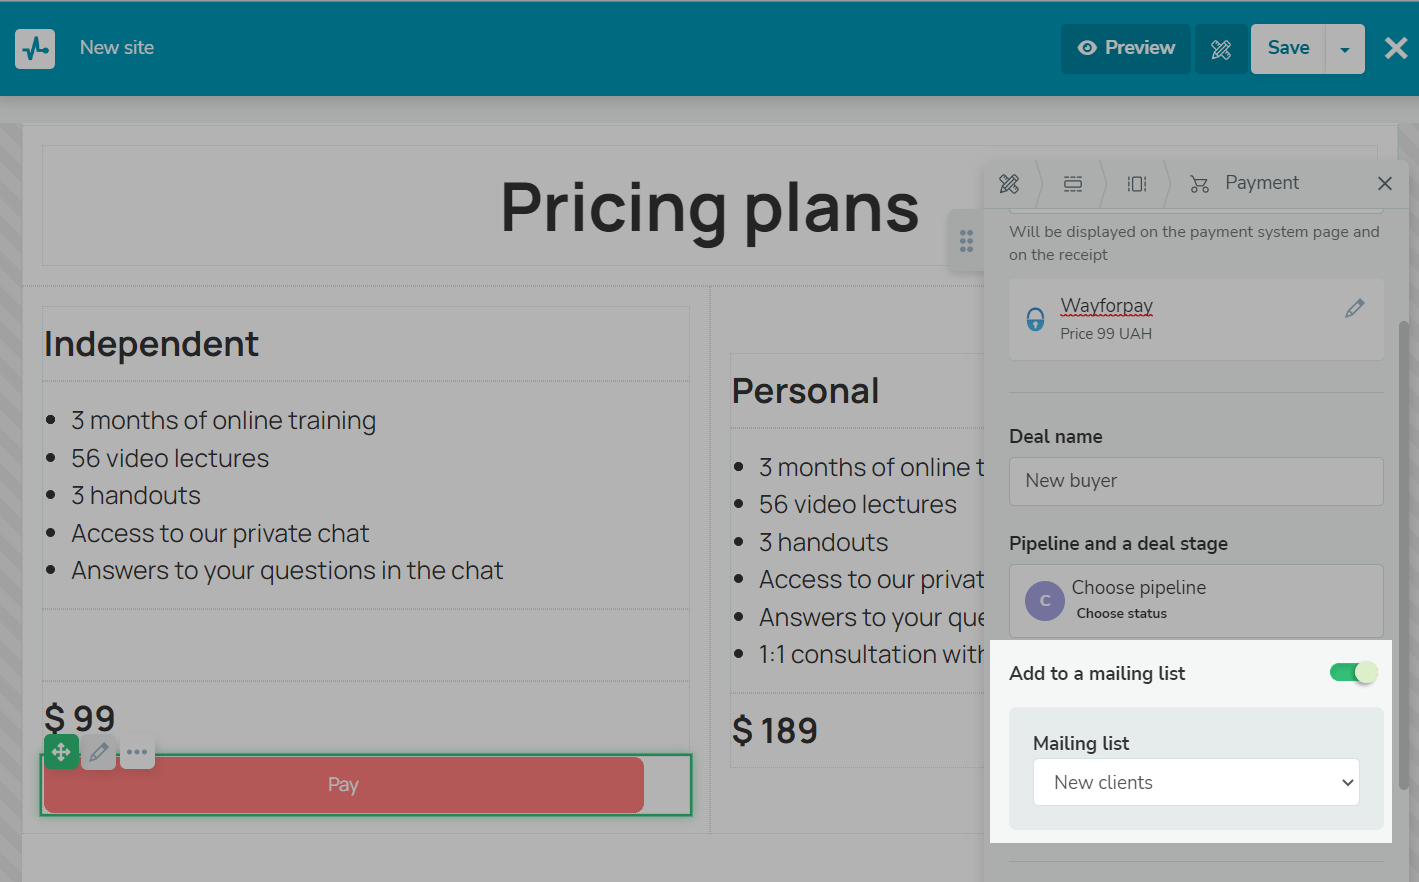This screenshot has height=882, width=1419.
Task: Select the Payment tab in the breadcrumb
Action: [x=1245, y=183]
